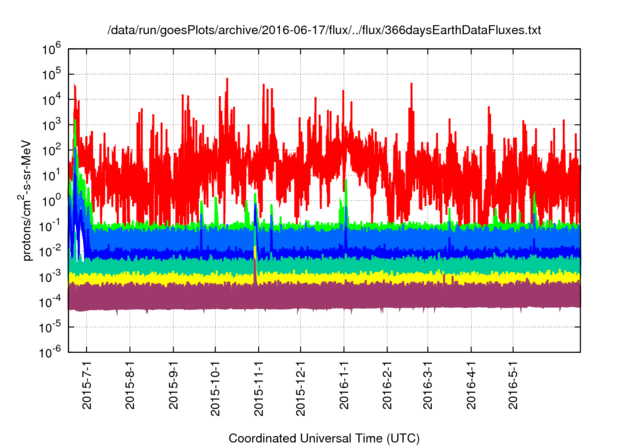
Task: Select the 10^2 y-axis tick label
Action: click(x=51, y=151)
